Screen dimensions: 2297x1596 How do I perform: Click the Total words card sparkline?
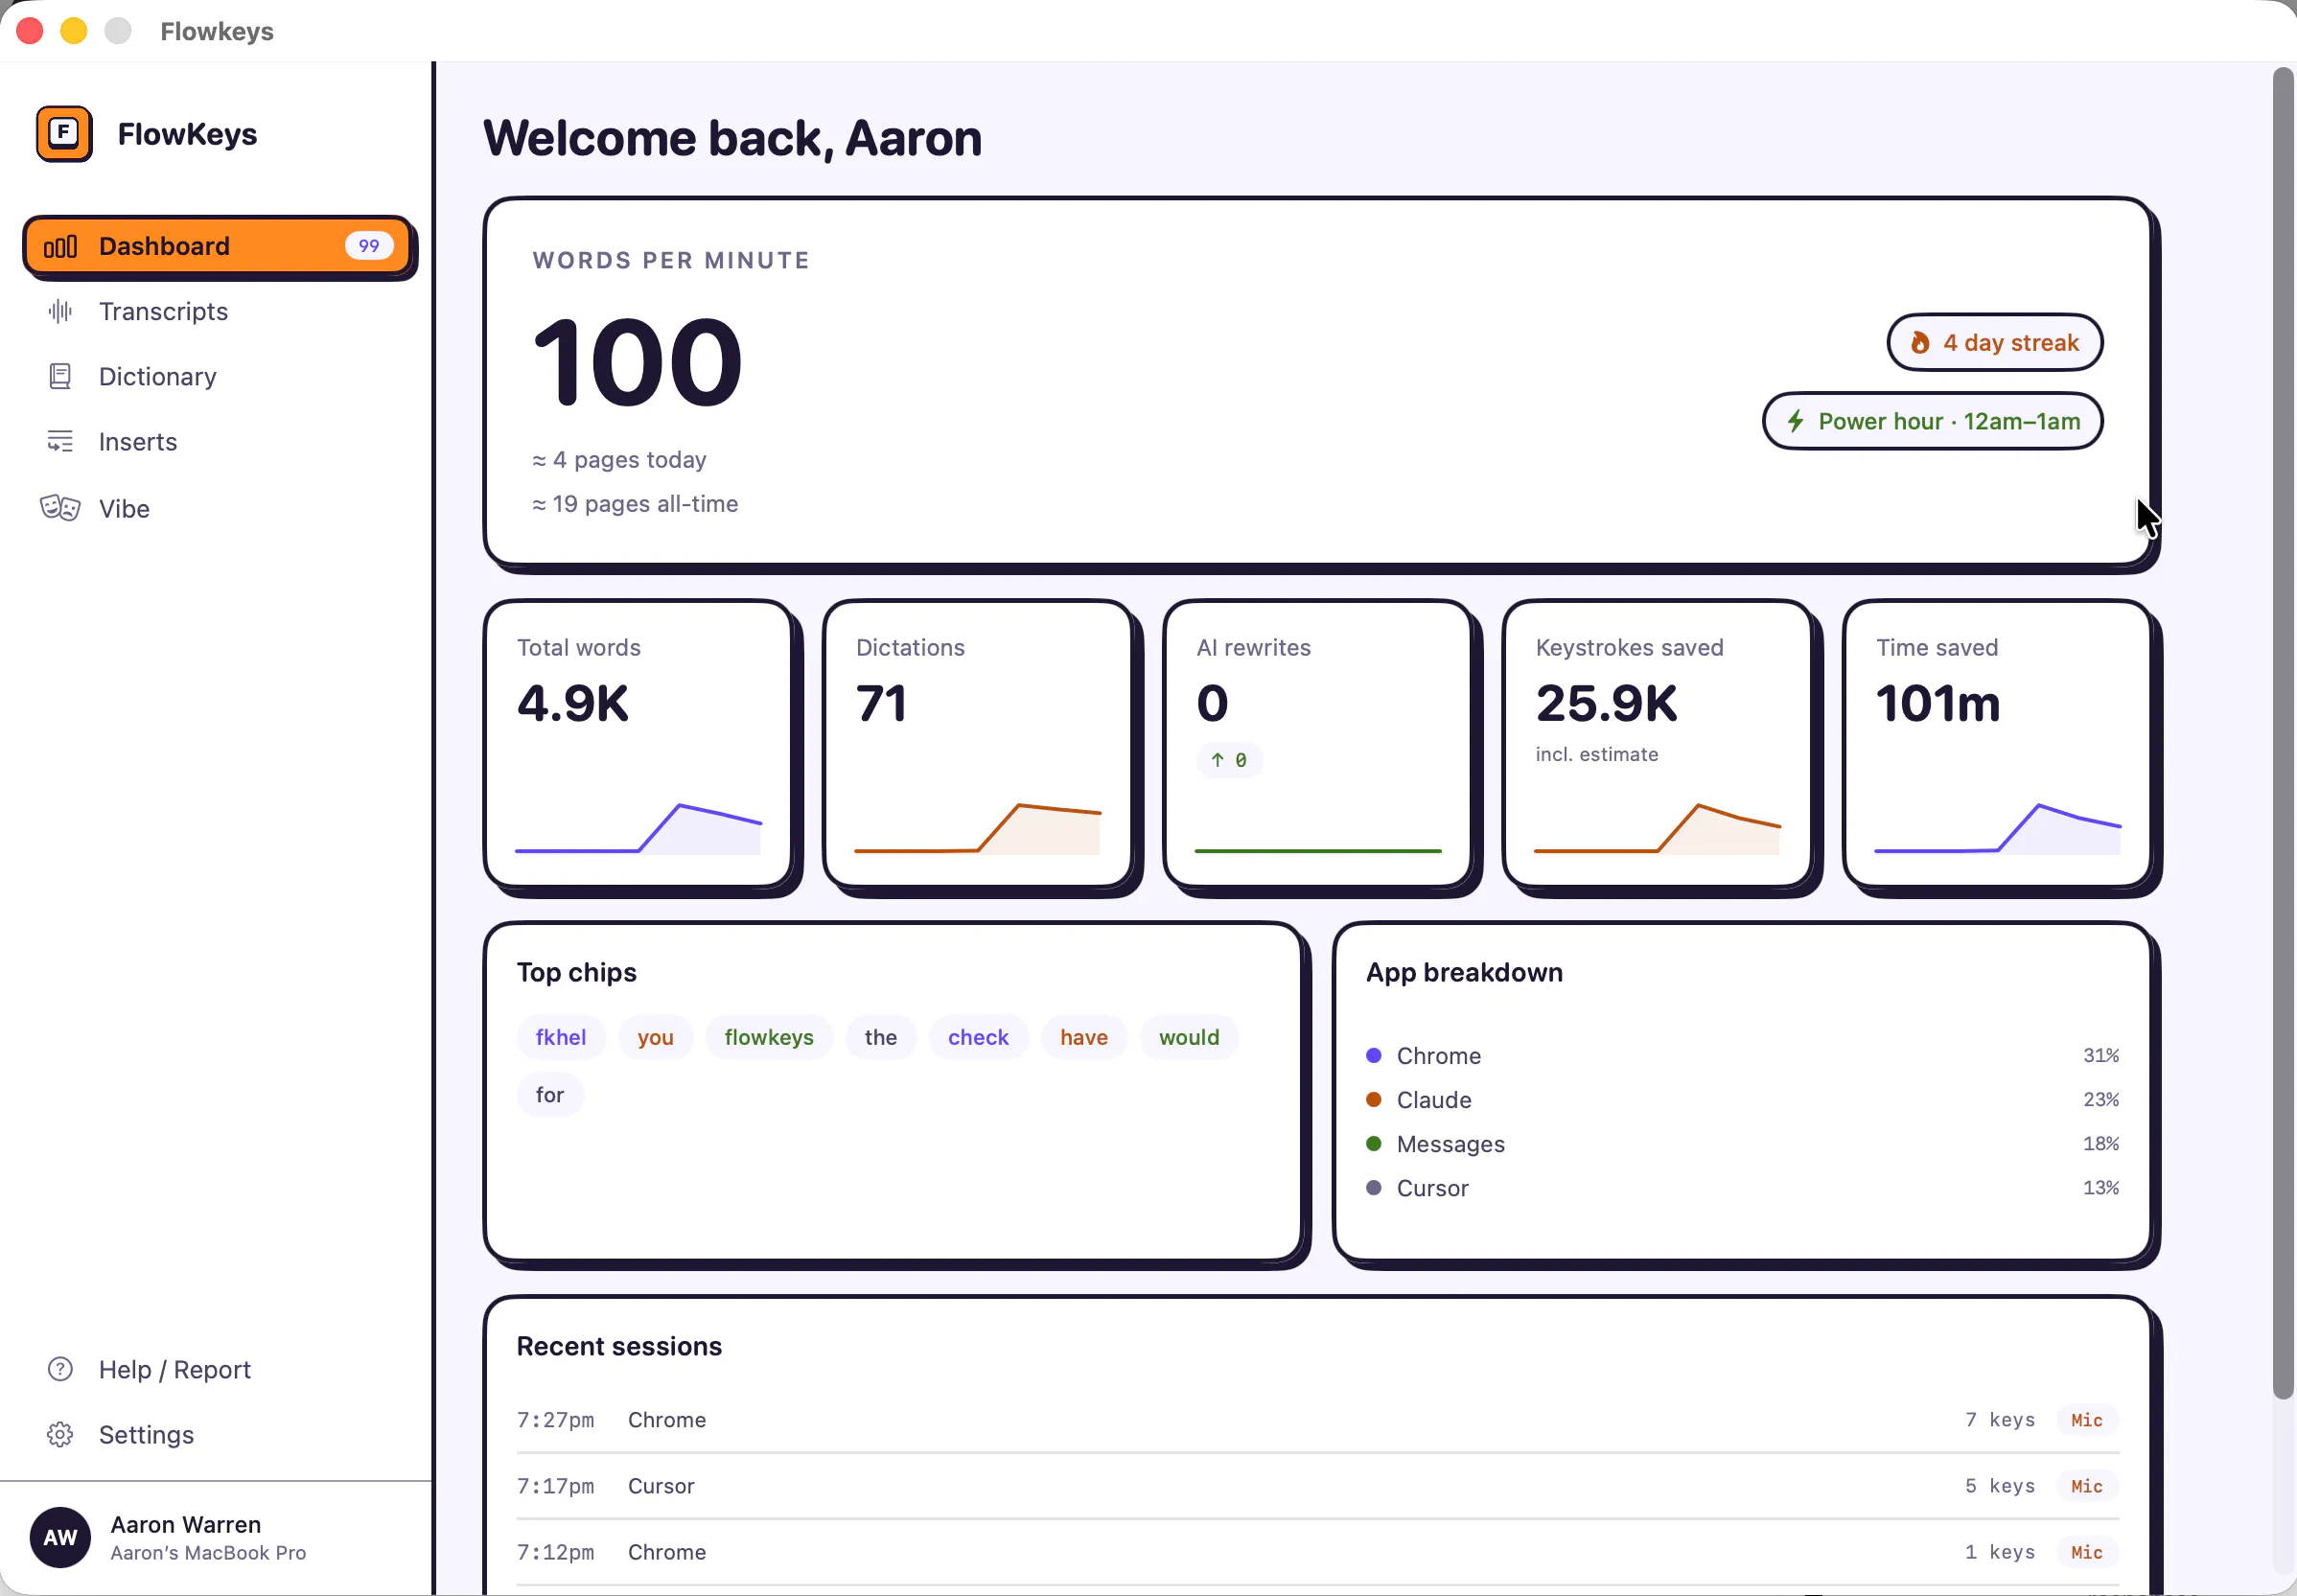(x=638, y=828)
